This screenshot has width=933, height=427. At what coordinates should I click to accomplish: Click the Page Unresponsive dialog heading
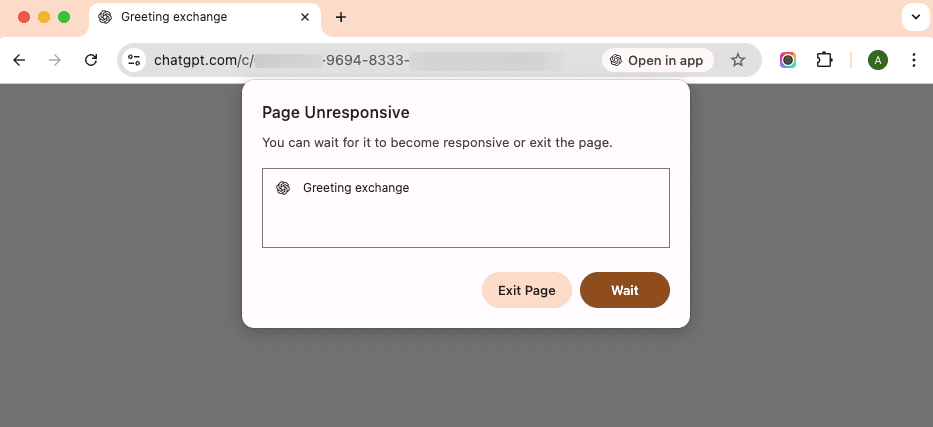(x=336, y=112)
